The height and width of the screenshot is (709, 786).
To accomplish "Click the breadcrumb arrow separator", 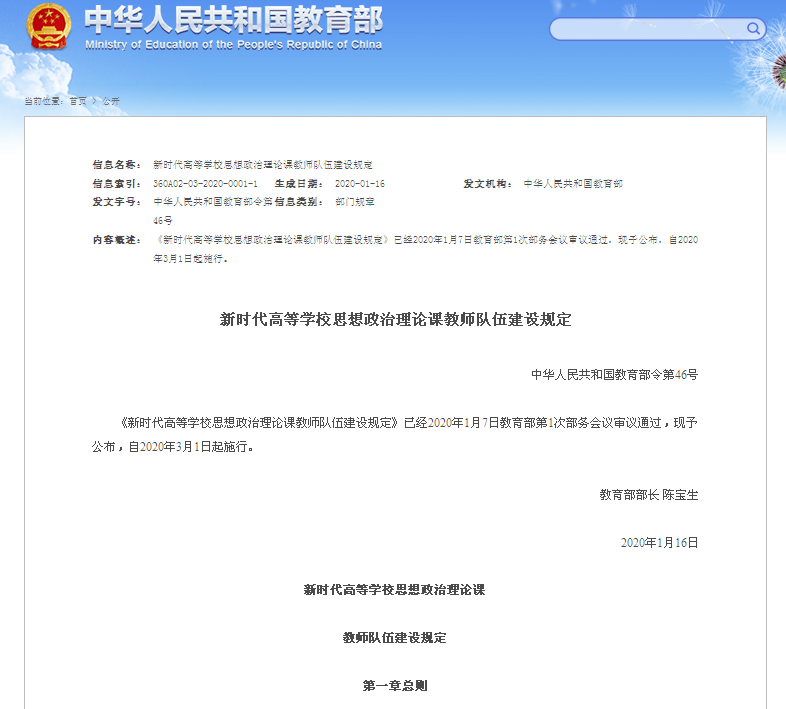I will 94,101.
